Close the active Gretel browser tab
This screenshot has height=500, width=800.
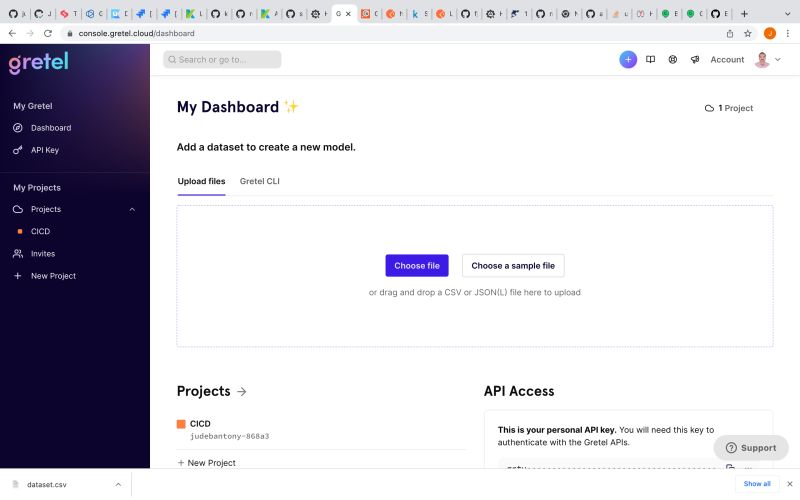click(348, 14)
